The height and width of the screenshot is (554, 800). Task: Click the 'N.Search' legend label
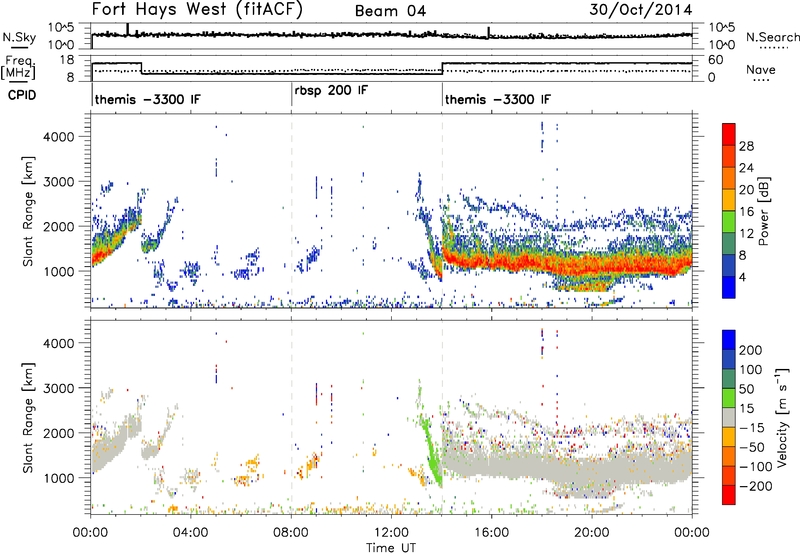click(x=773, y=37)
